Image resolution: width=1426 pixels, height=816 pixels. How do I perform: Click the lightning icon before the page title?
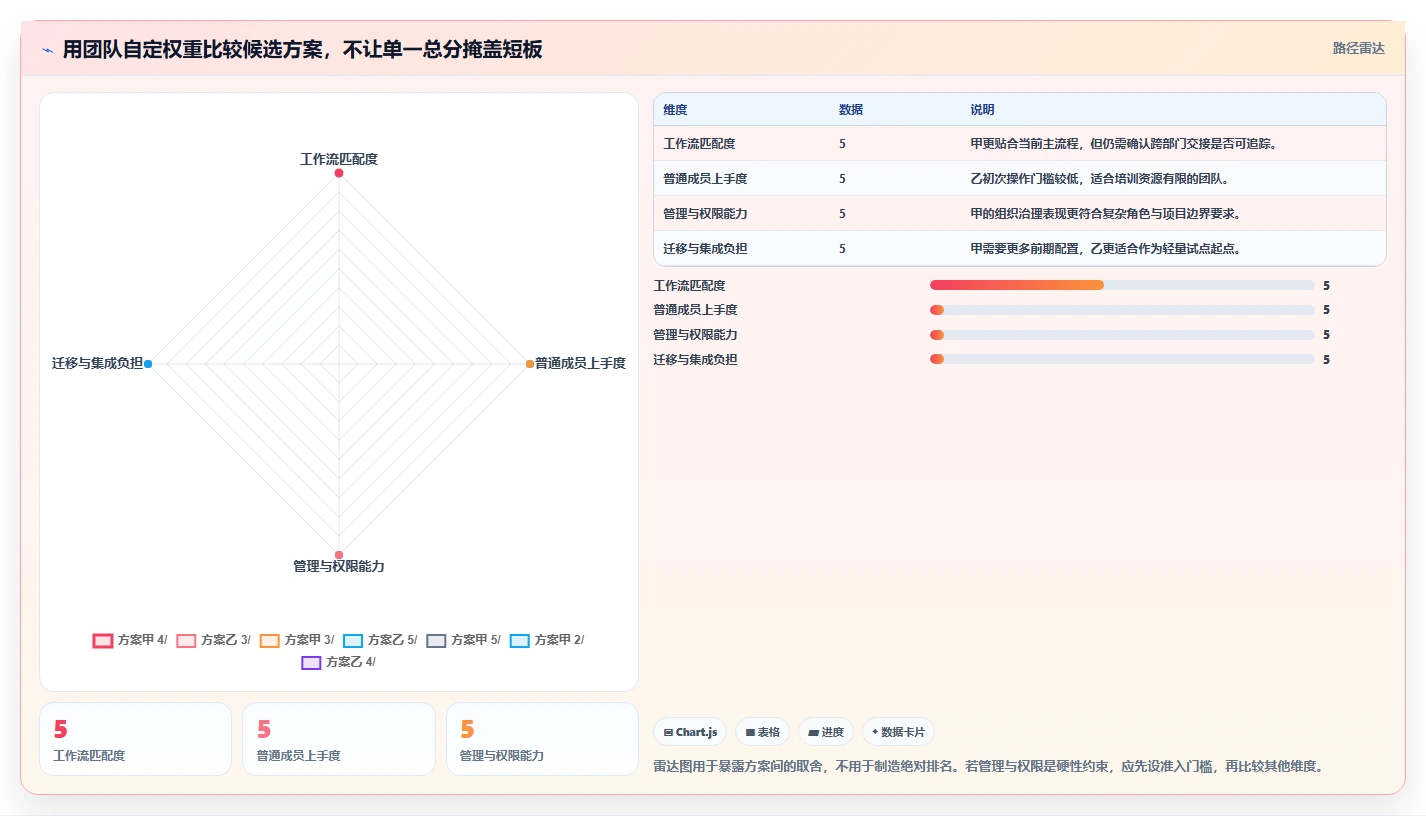click(47, 50)
